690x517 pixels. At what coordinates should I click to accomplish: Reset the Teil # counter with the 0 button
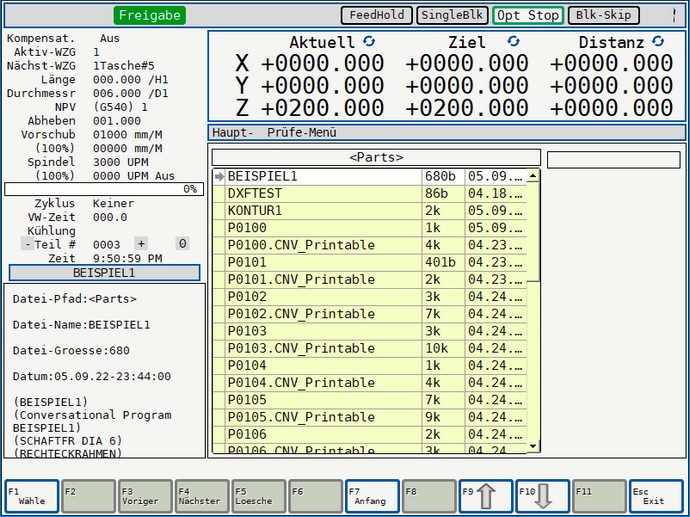[182, 244]
